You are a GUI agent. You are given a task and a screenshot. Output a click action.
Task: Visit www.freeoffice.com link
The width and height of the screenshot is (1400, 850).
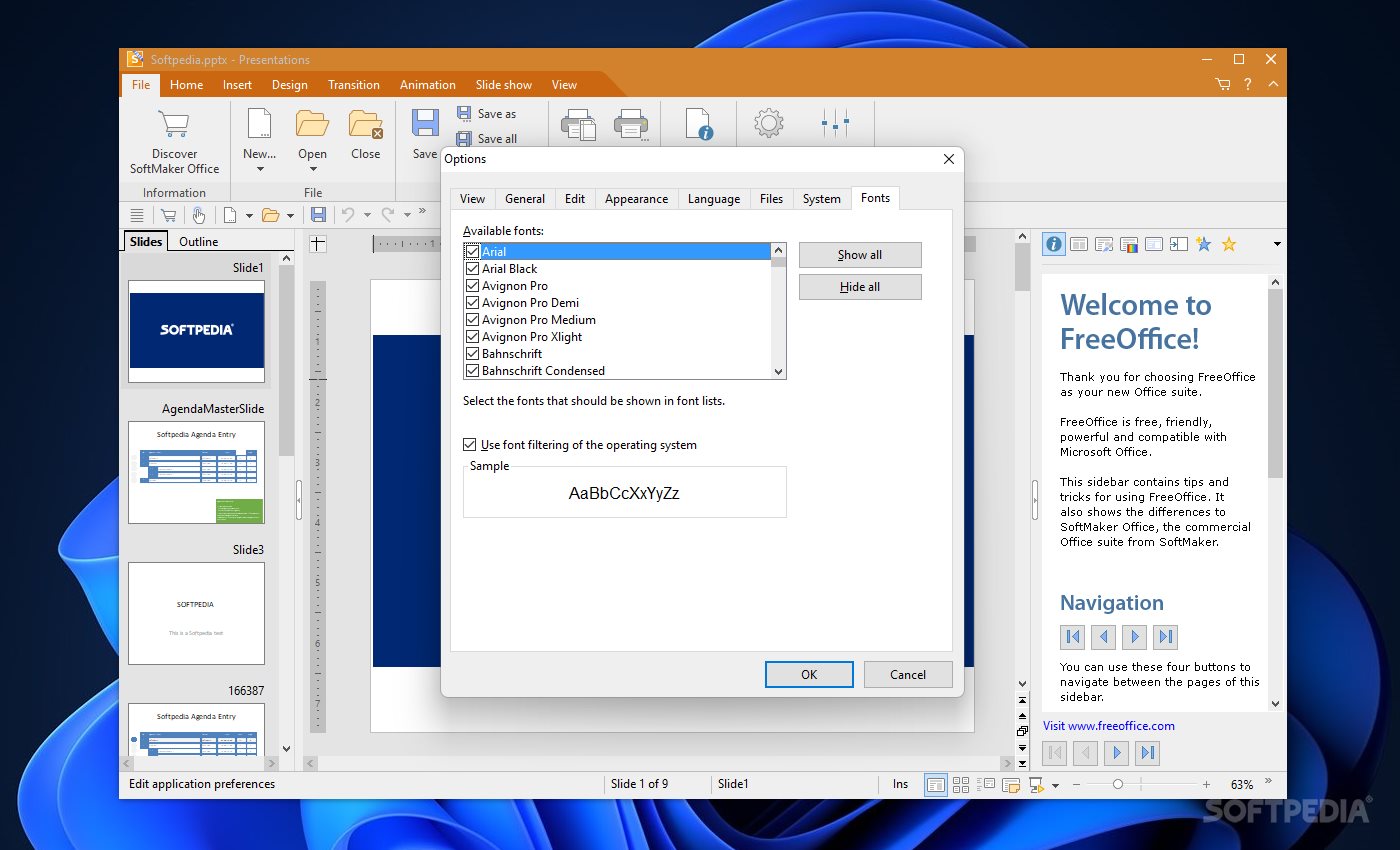coord(1109,726)
